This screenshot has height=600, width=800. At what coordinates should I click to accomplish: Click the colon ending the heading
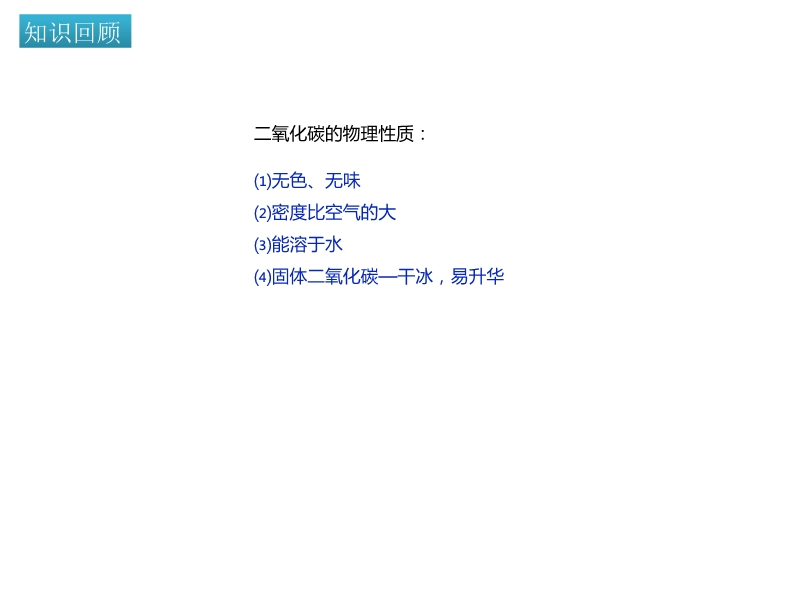[423, 135]
